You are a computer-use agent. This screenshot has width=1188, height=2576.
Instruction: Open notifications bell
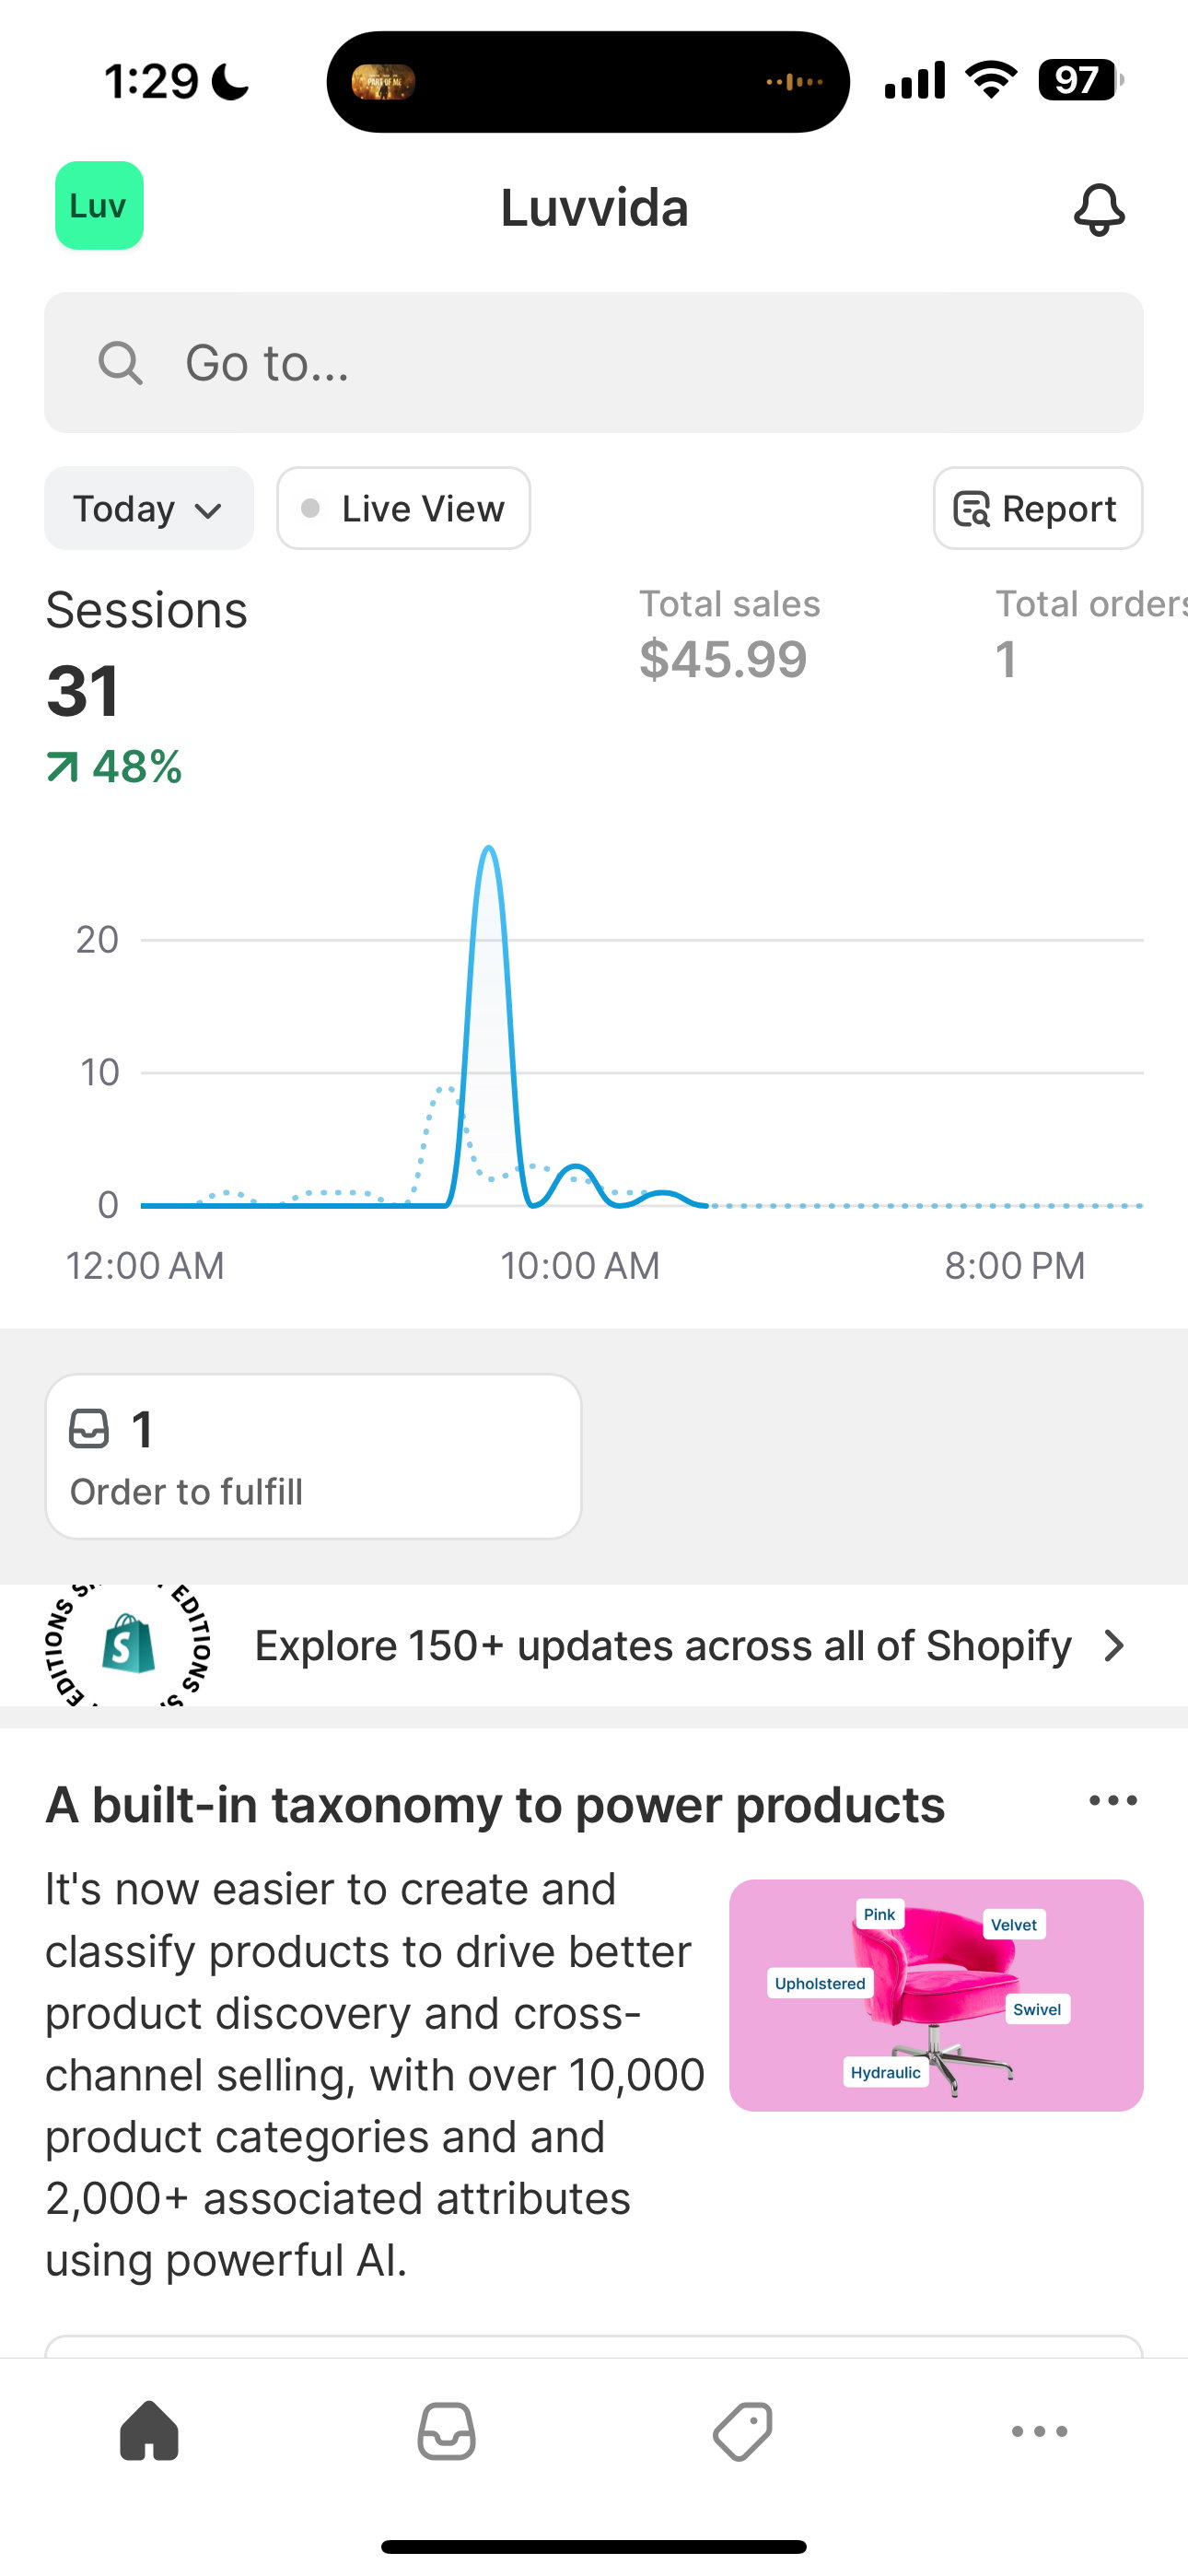(x=1098, y=209)
